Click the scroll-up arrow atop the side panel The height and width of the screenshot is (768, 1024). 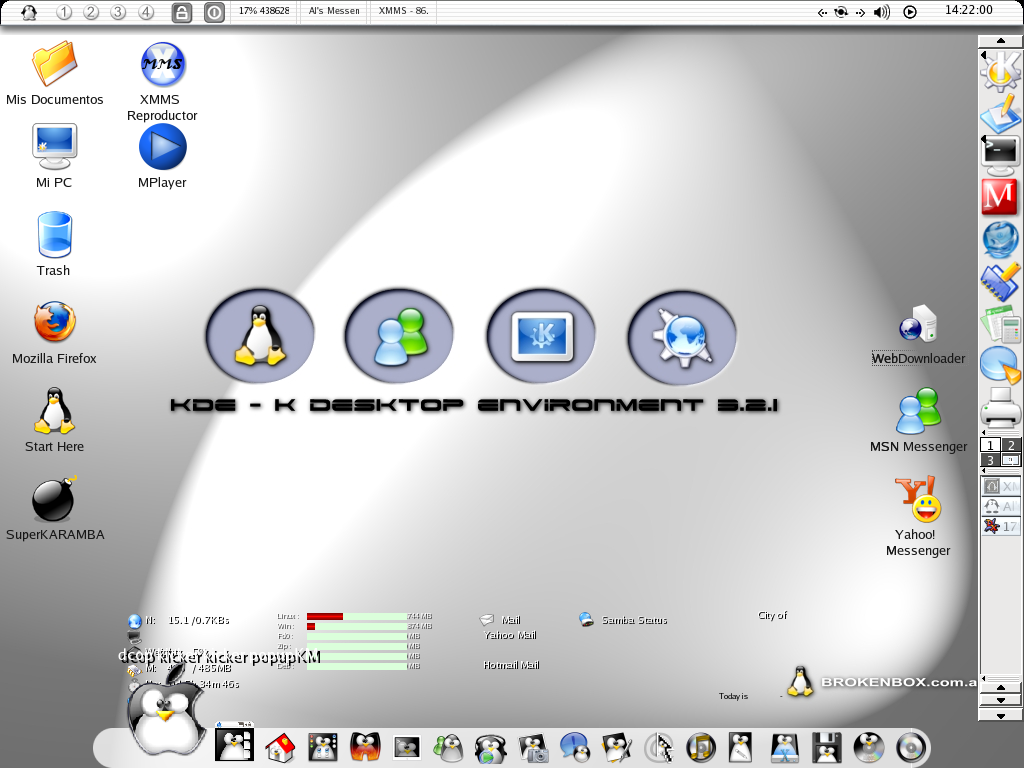(x=1000, y=40)
